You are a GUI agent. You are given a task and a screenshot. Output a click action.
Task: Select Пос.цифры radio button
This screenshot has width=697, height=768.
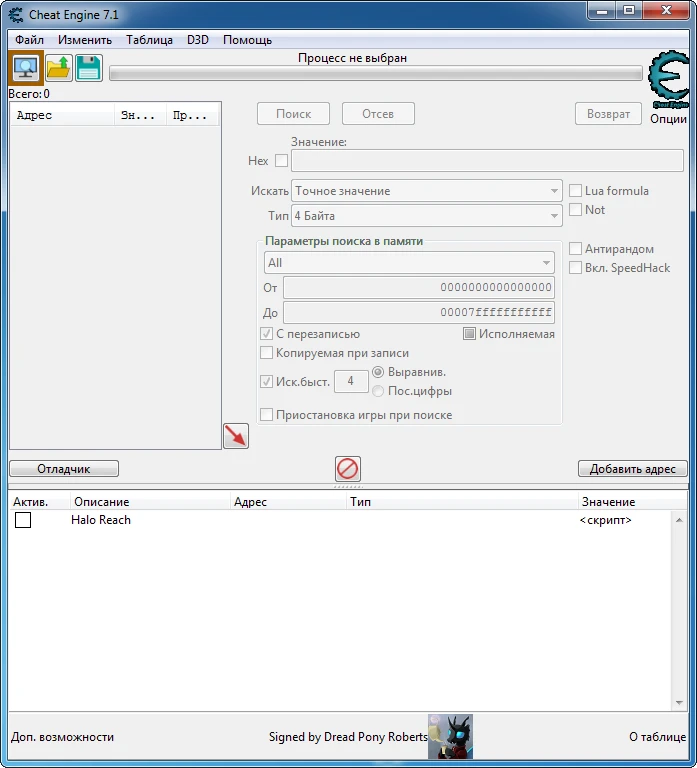coord(378,391)
